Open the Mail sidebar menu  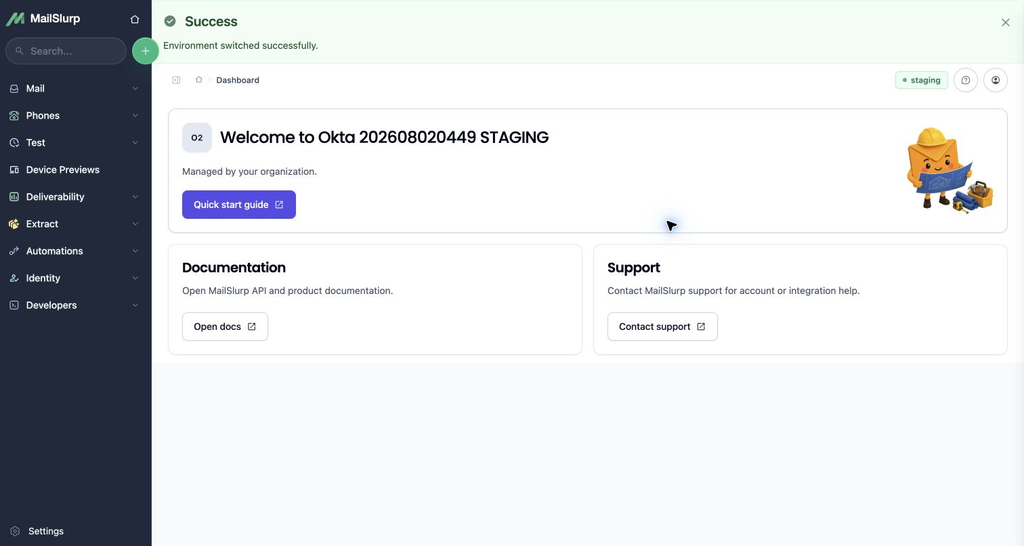point(74,89)
